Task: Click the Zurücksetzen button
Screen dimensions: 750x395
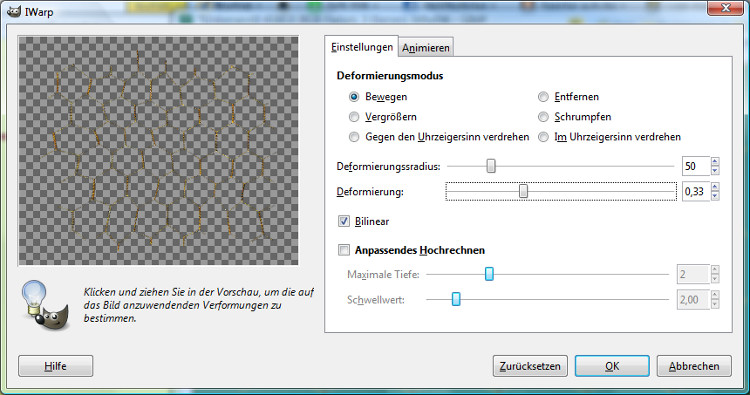Action: click(x=530, y=366)
